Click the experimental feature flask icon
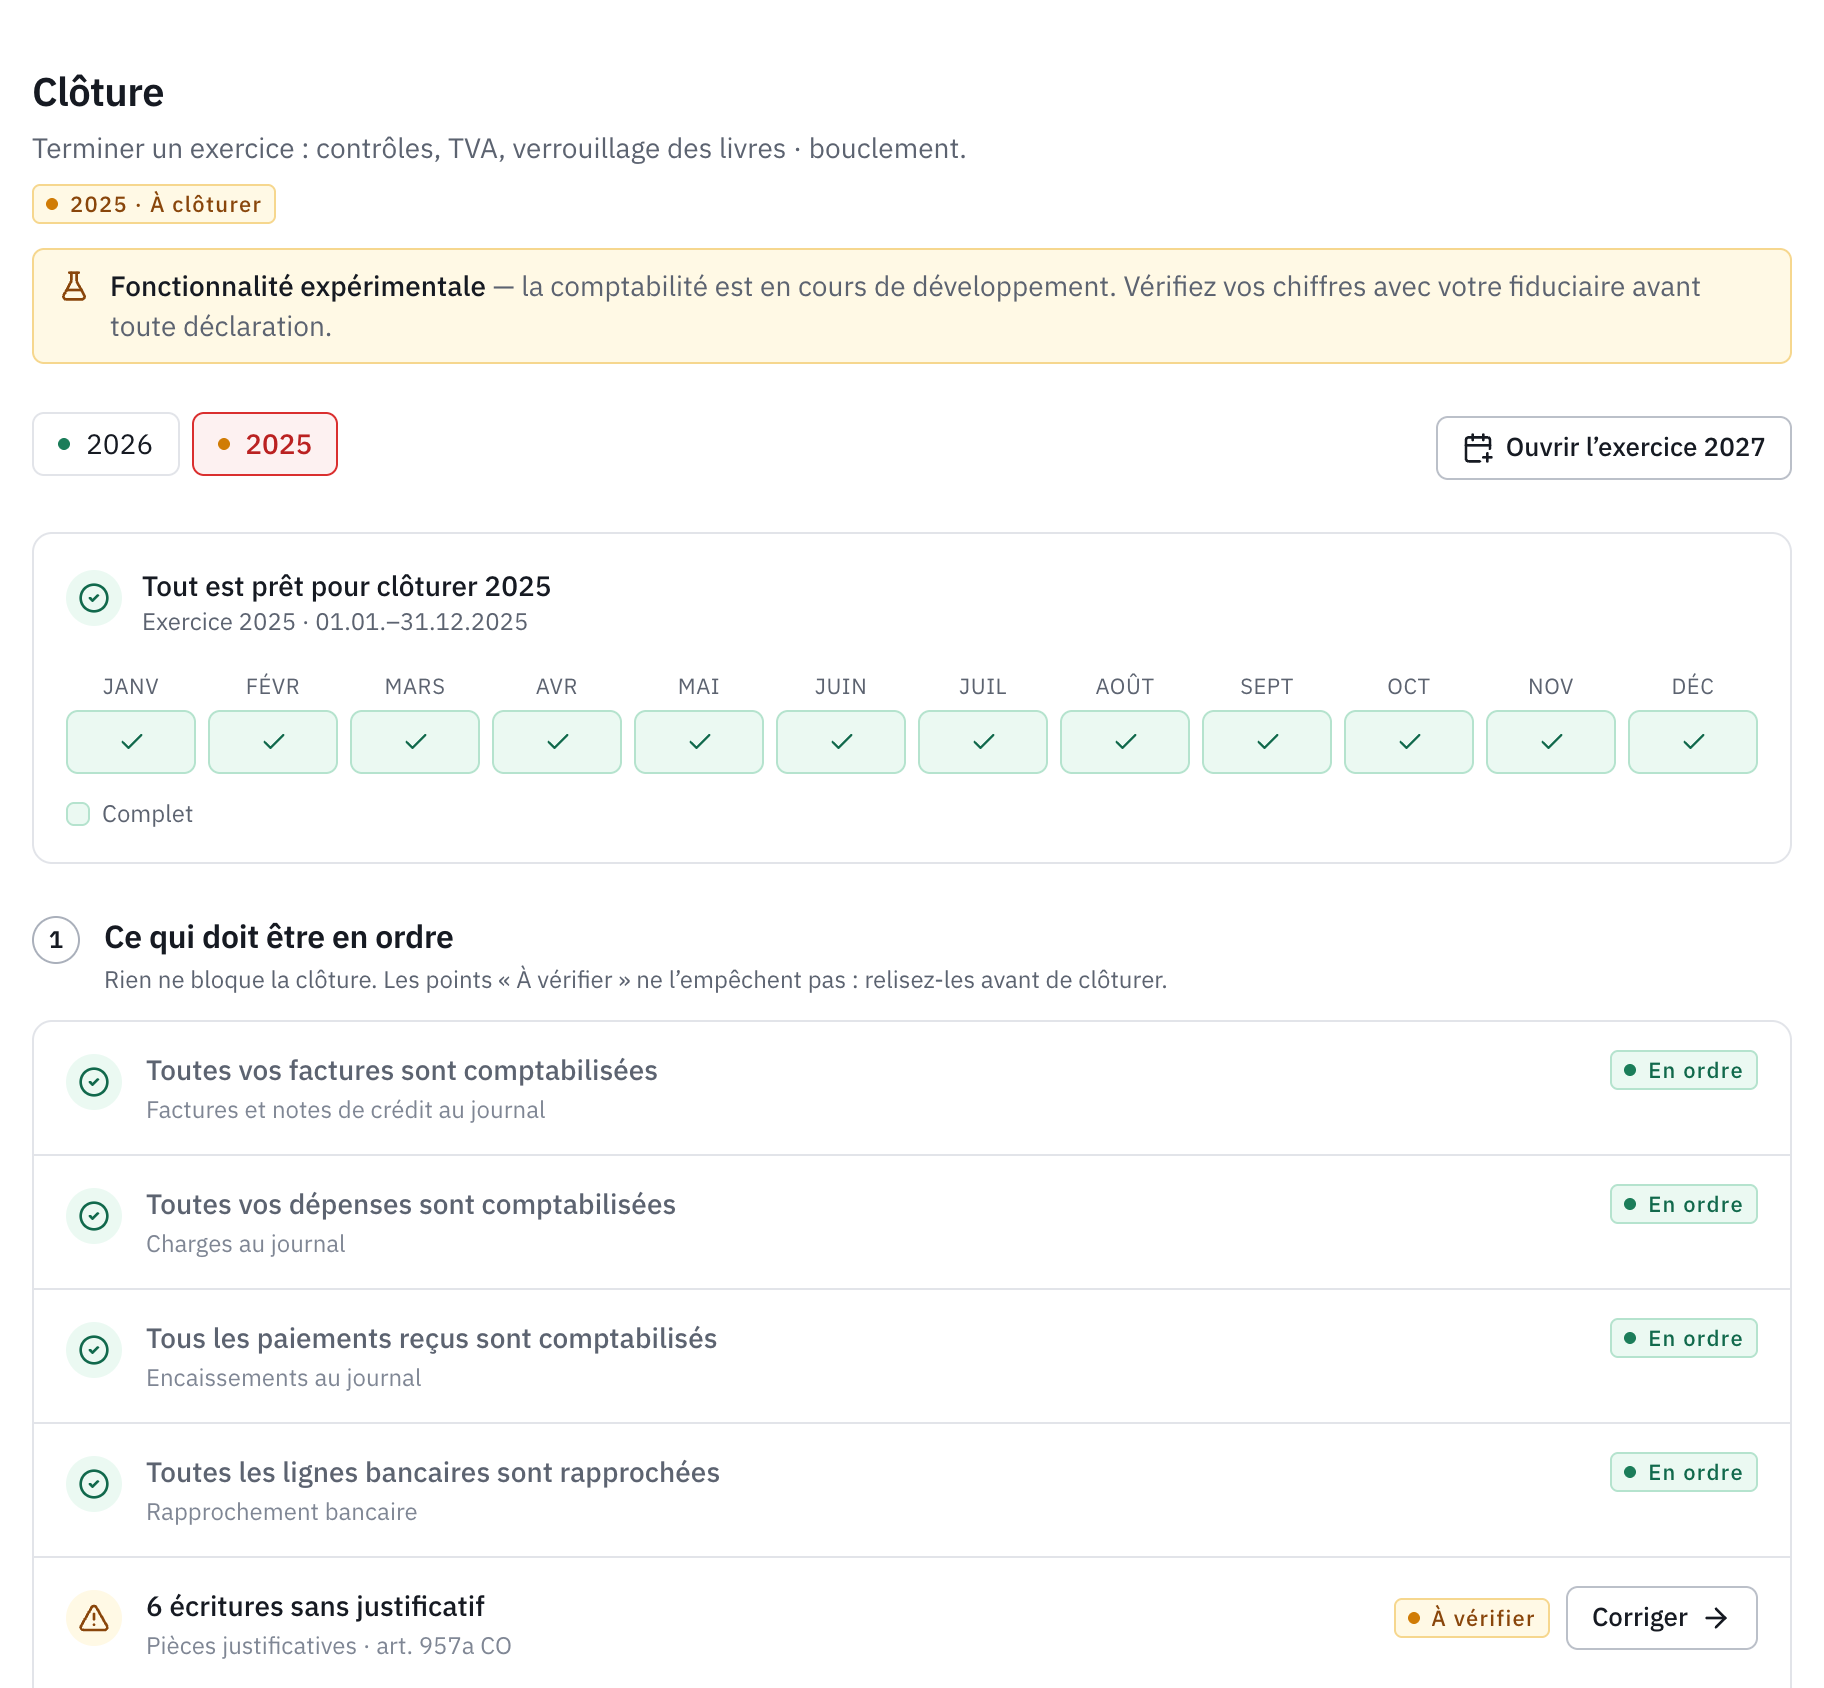Screen dimensions: 1824x1688 pos(74,286)
